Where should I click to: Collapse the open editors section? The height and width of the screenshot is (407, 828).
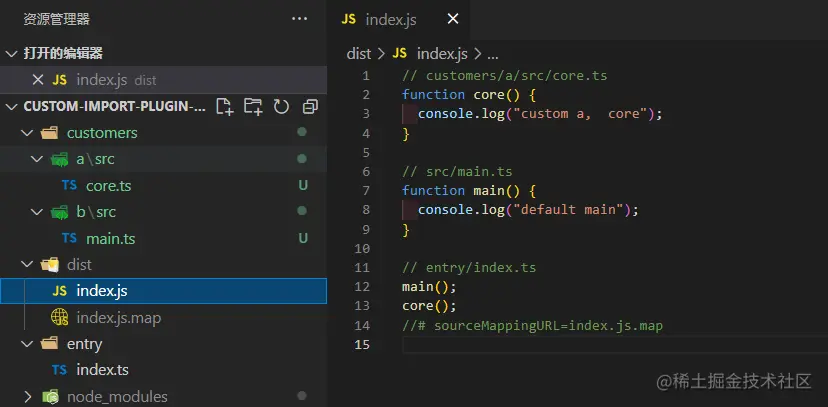12,53
